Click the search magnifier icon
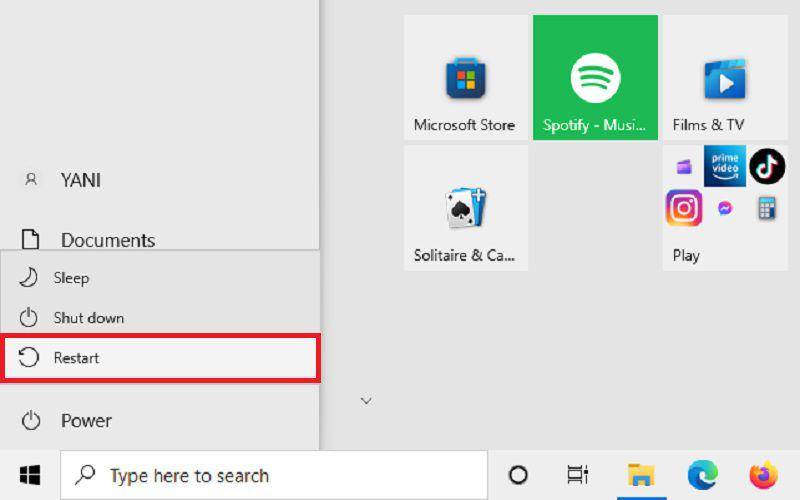Viewport: 800px width, 500px height. click(x=85, y=474)
